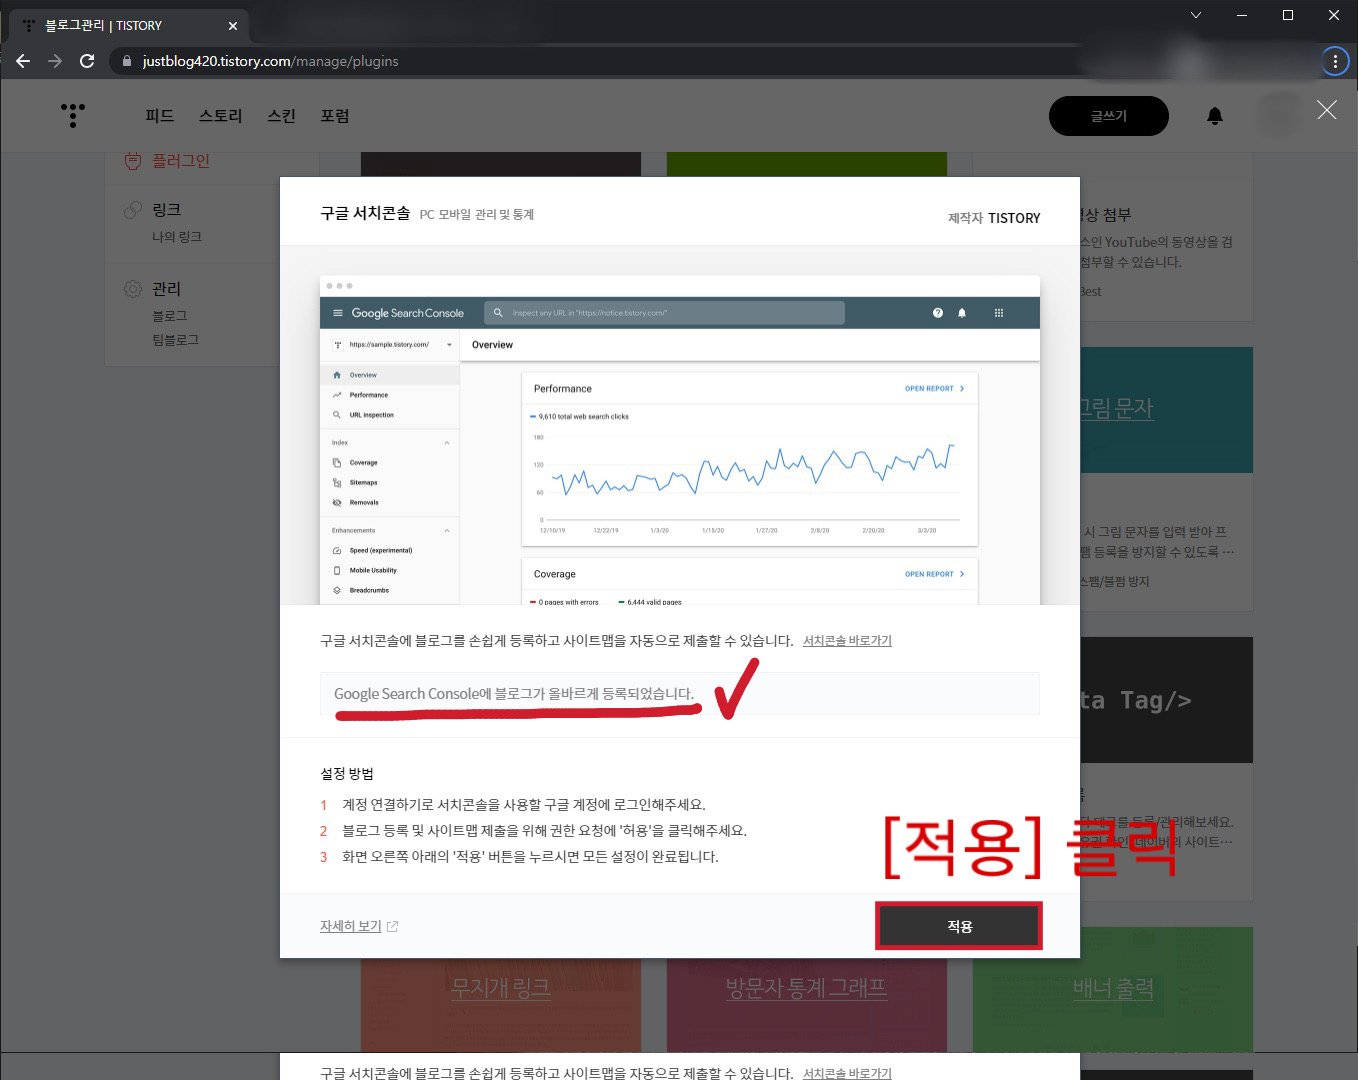Click the Google Search Console registration status text
This screenshot has width=1358, height=1080.
514,694
